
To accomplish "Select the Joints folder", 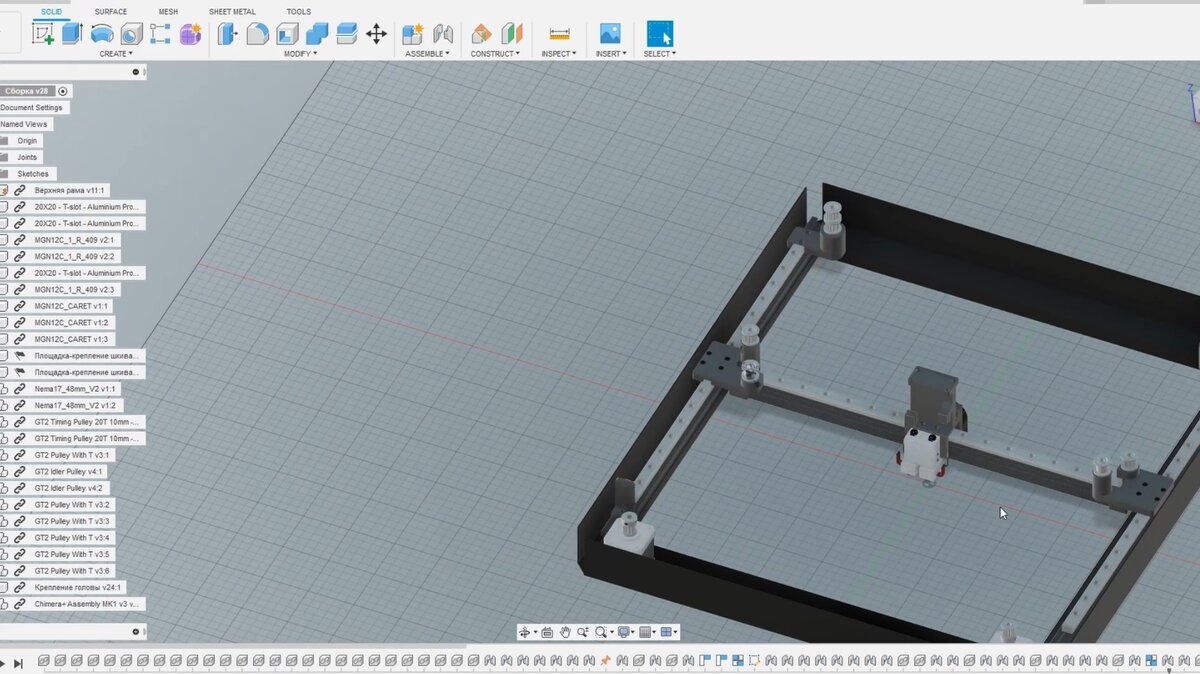I will click(27, 157).
